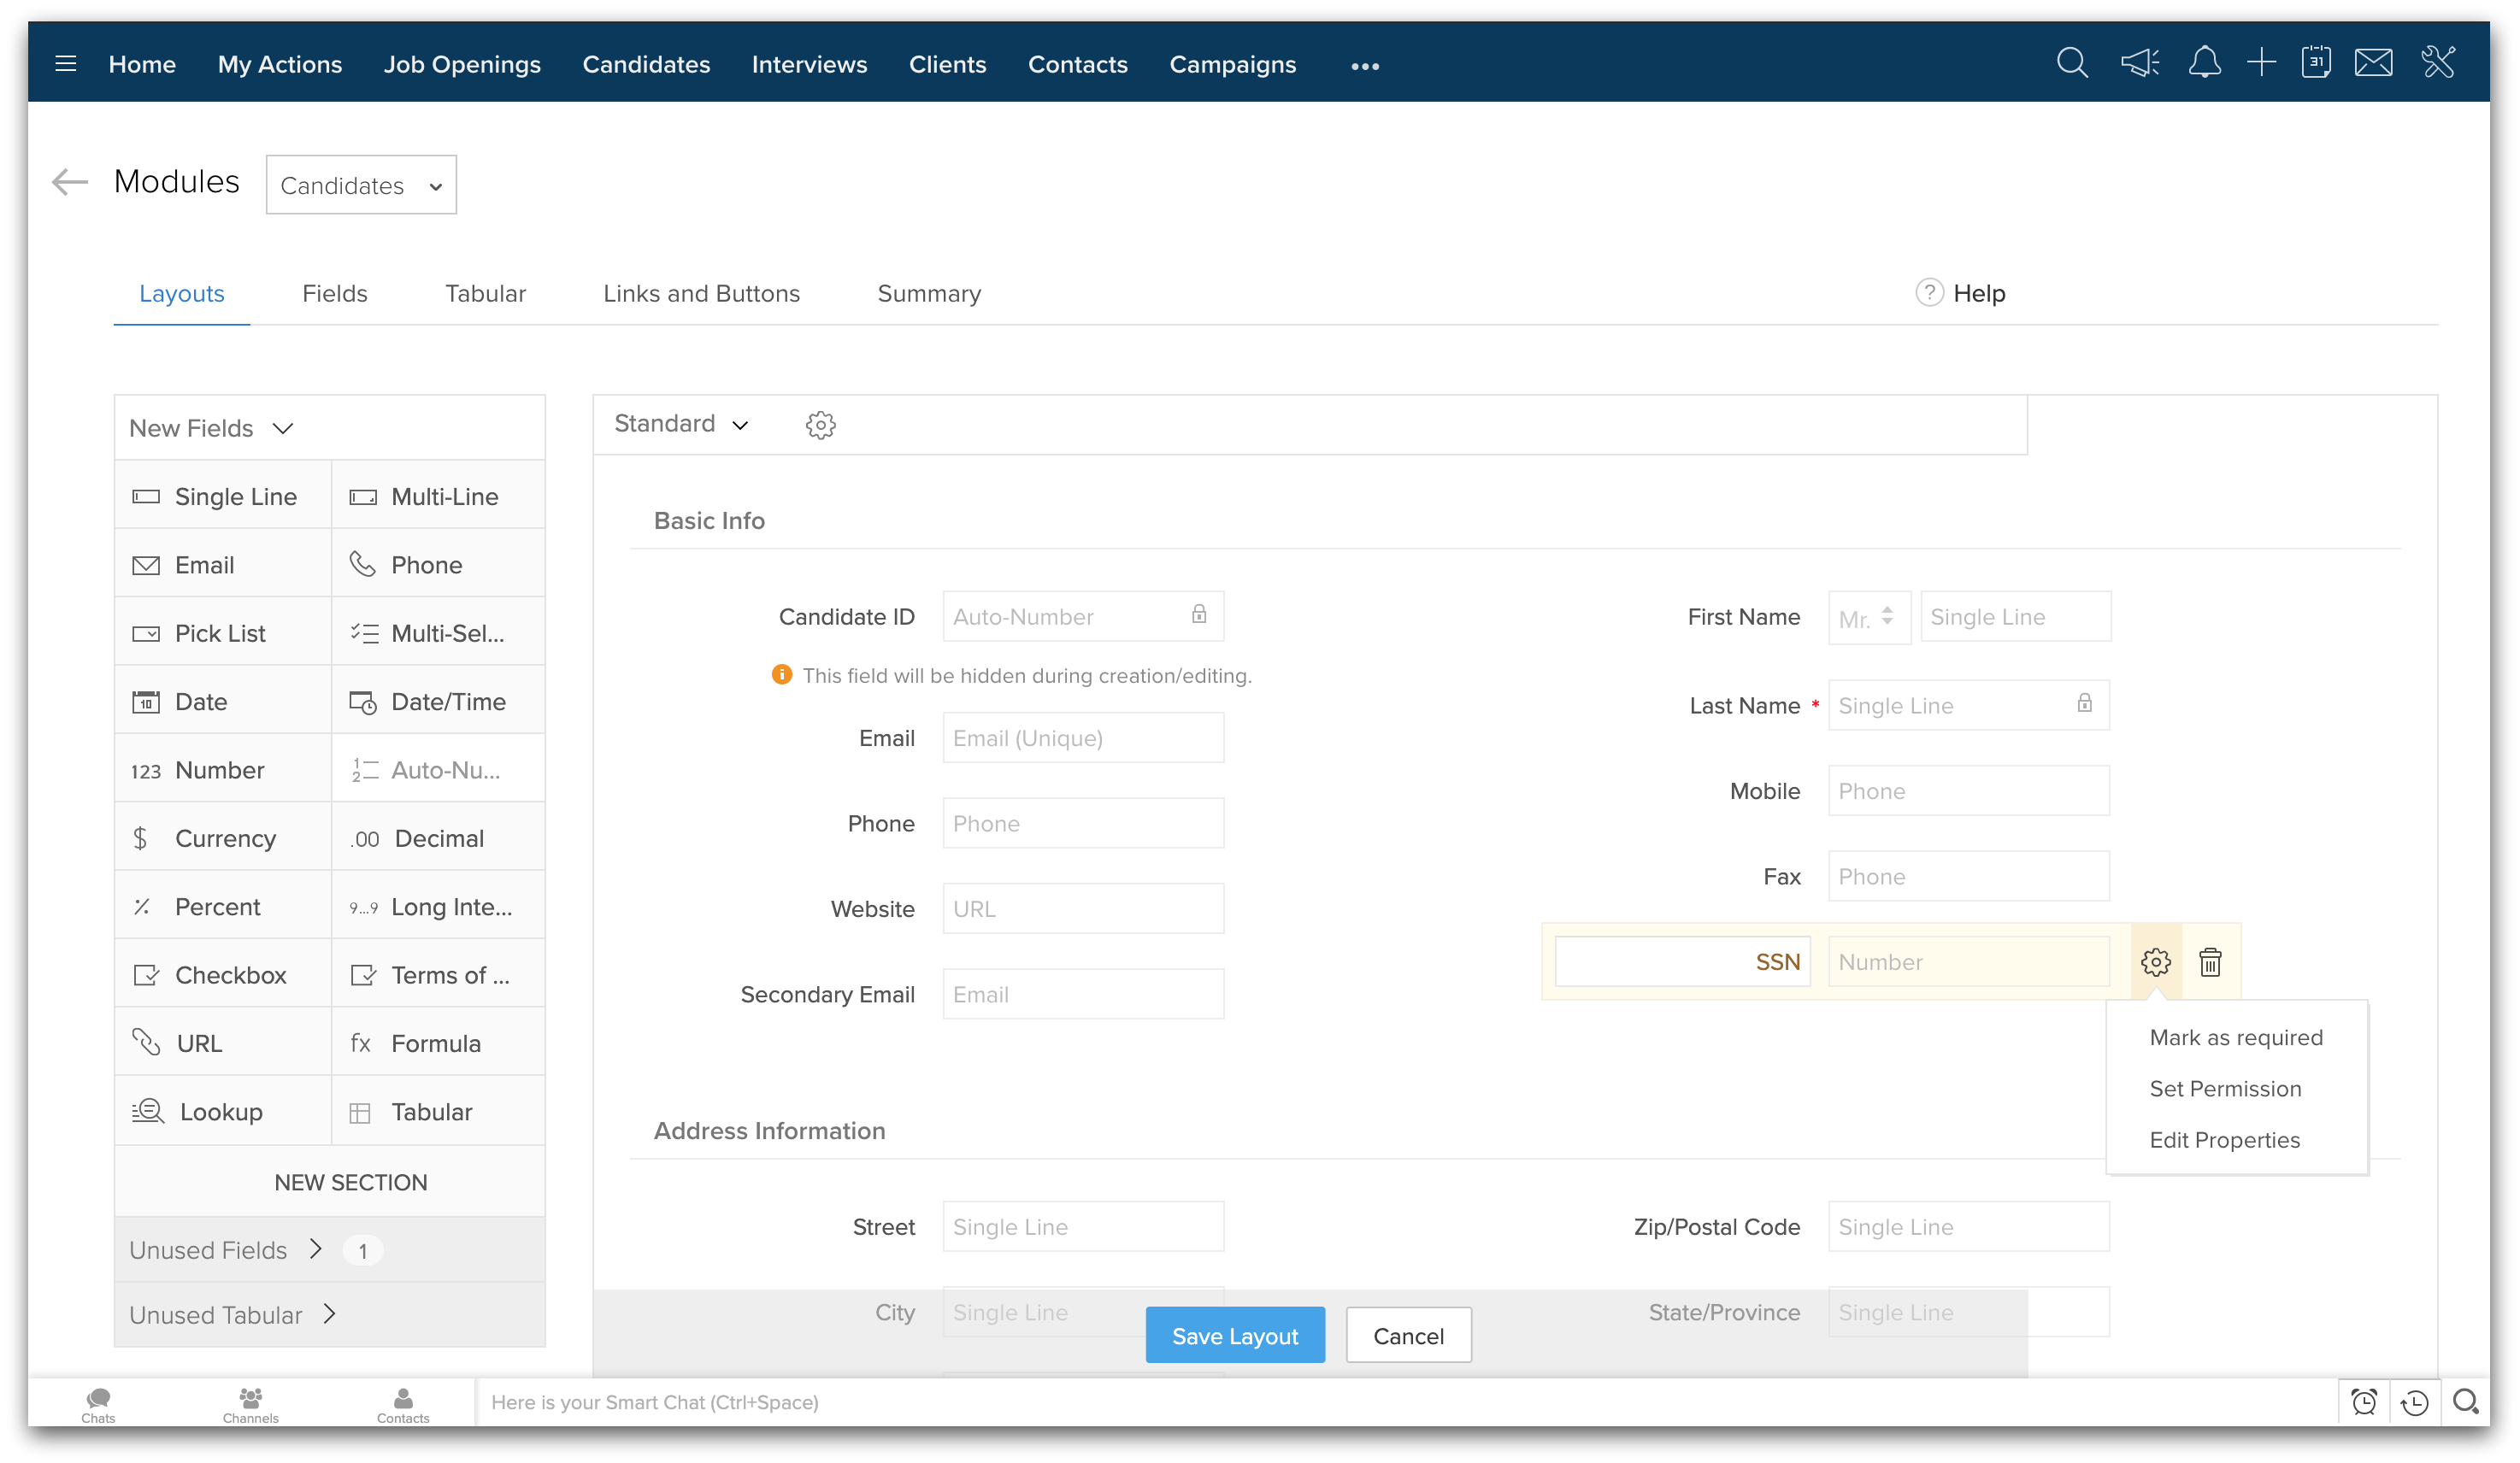This screenshot has width=2520, height=1463.
Task: Click the Standard layout settings gear
Action: click(820, 425)
